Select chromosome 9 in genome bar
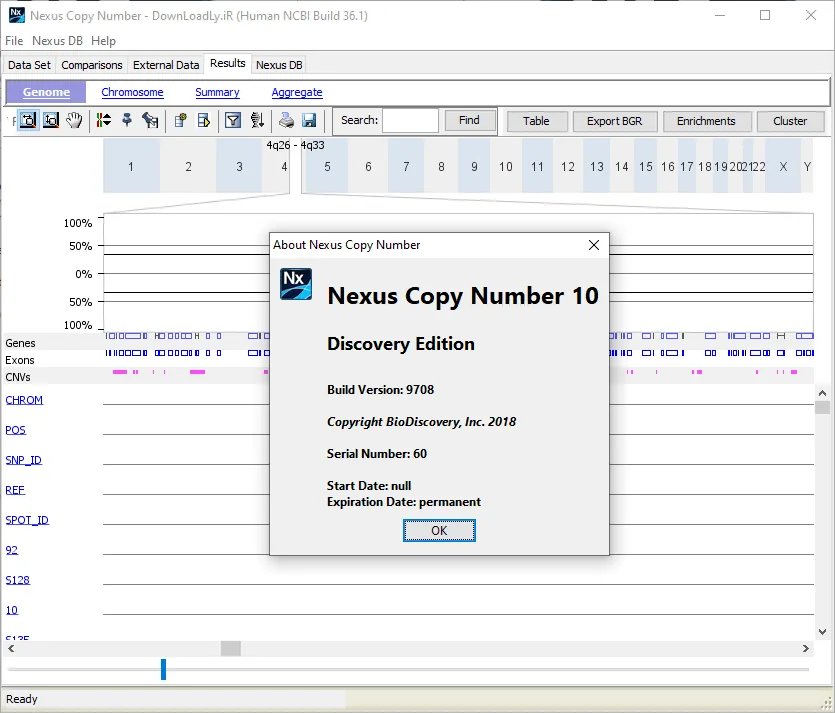Screen dimensions: 835x713 [474, 167]
